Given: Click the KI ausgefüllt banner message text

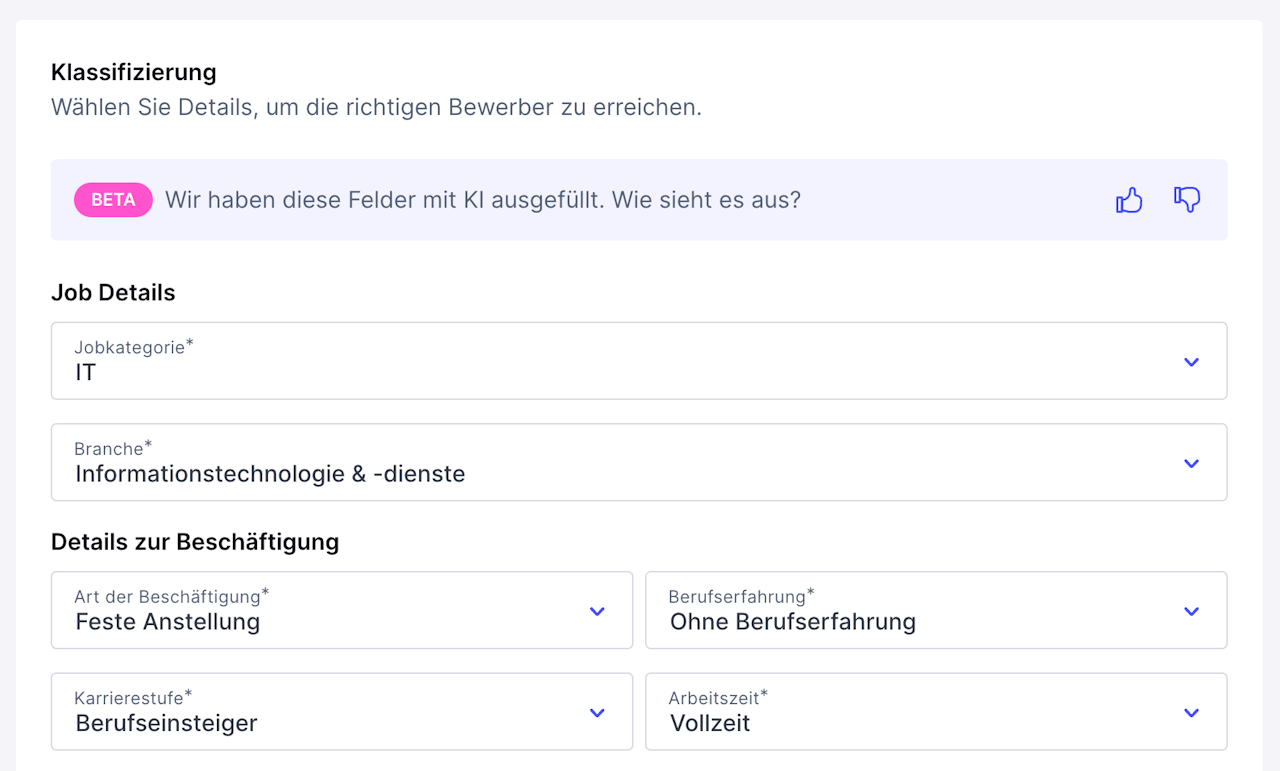Looking at the screenshot, I should pos(483,200).
